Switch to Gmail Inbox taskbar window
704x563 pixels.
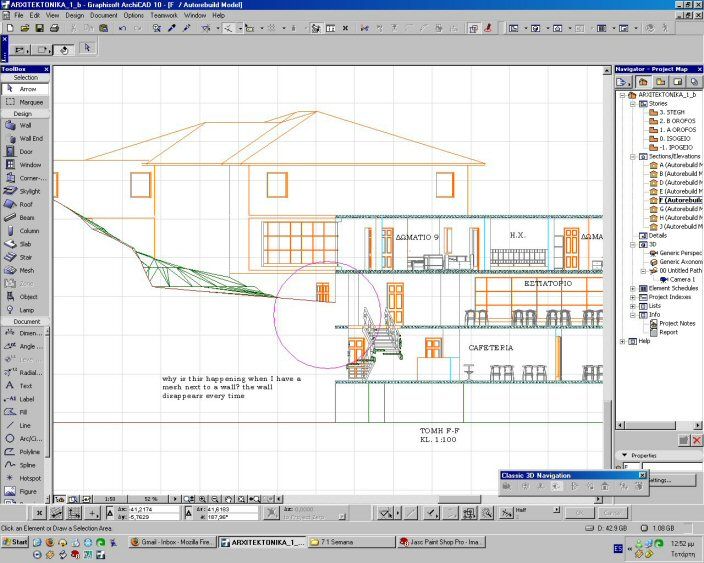click(170, 541)
